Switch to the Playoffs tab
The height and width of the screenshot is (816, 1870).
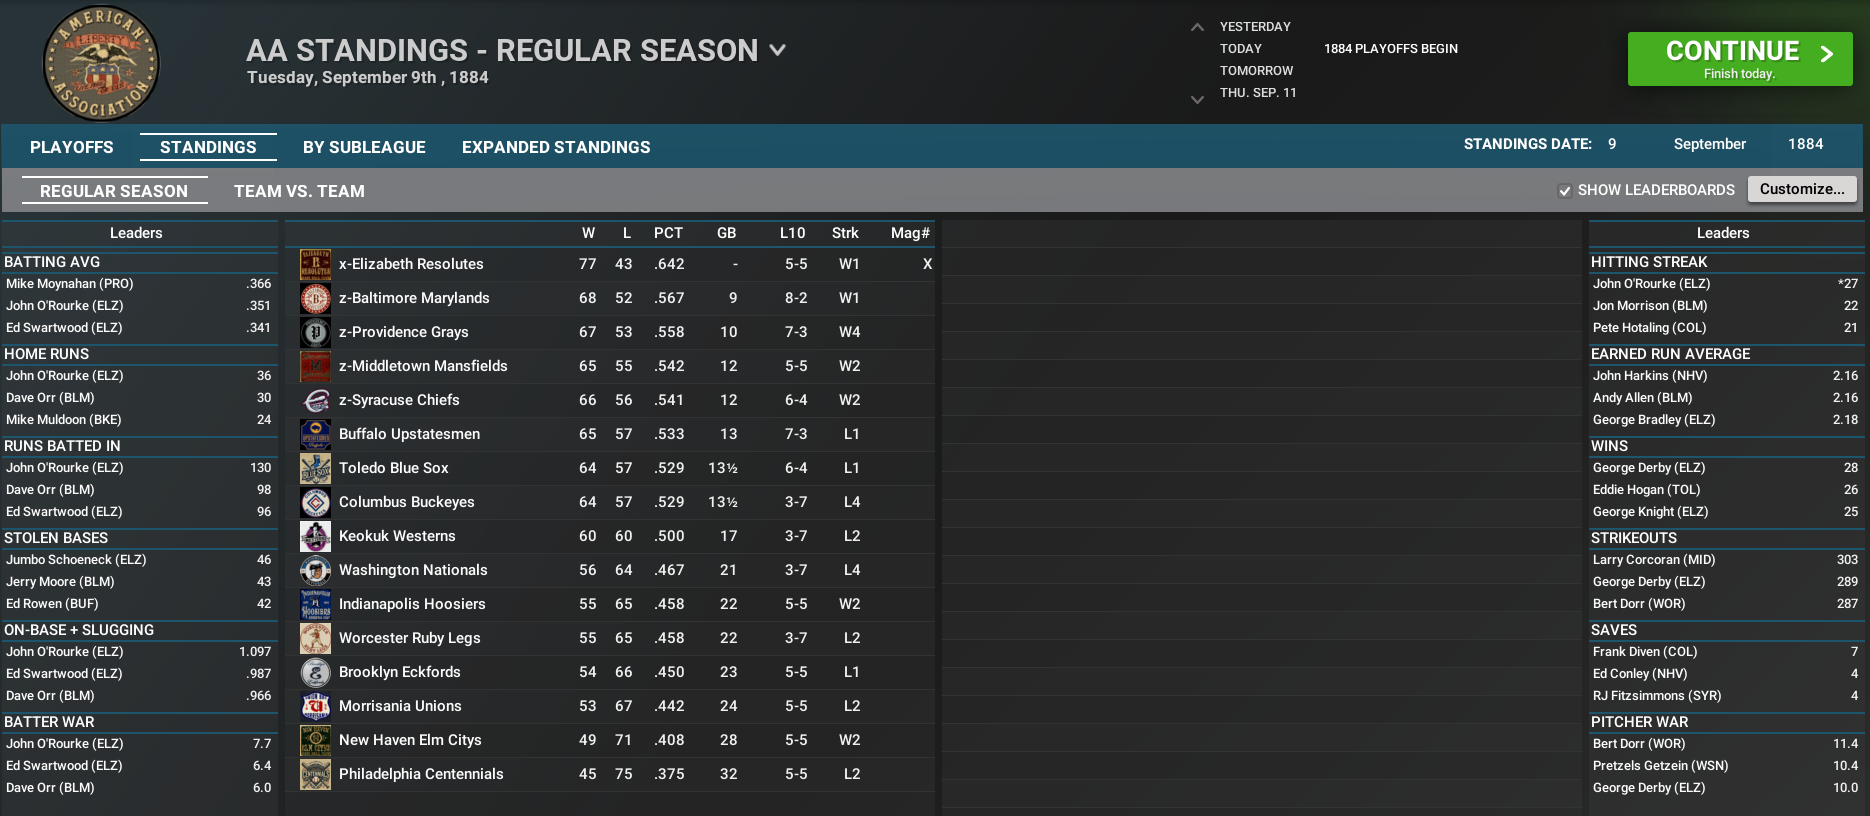coord(72,147)
